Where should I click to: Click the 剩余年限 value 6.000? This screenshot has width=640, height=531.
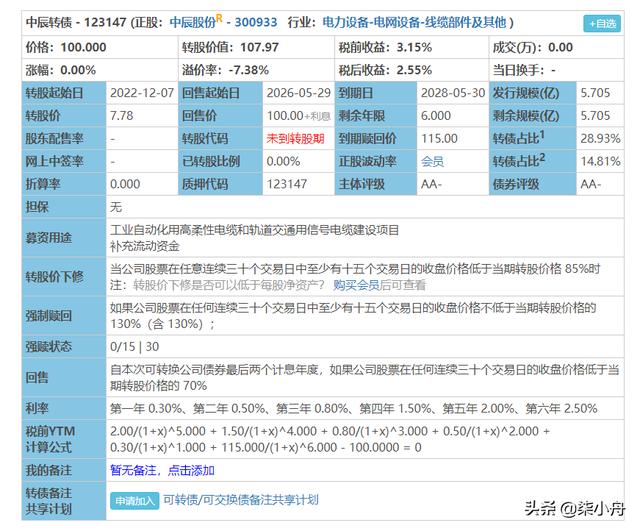436,116
